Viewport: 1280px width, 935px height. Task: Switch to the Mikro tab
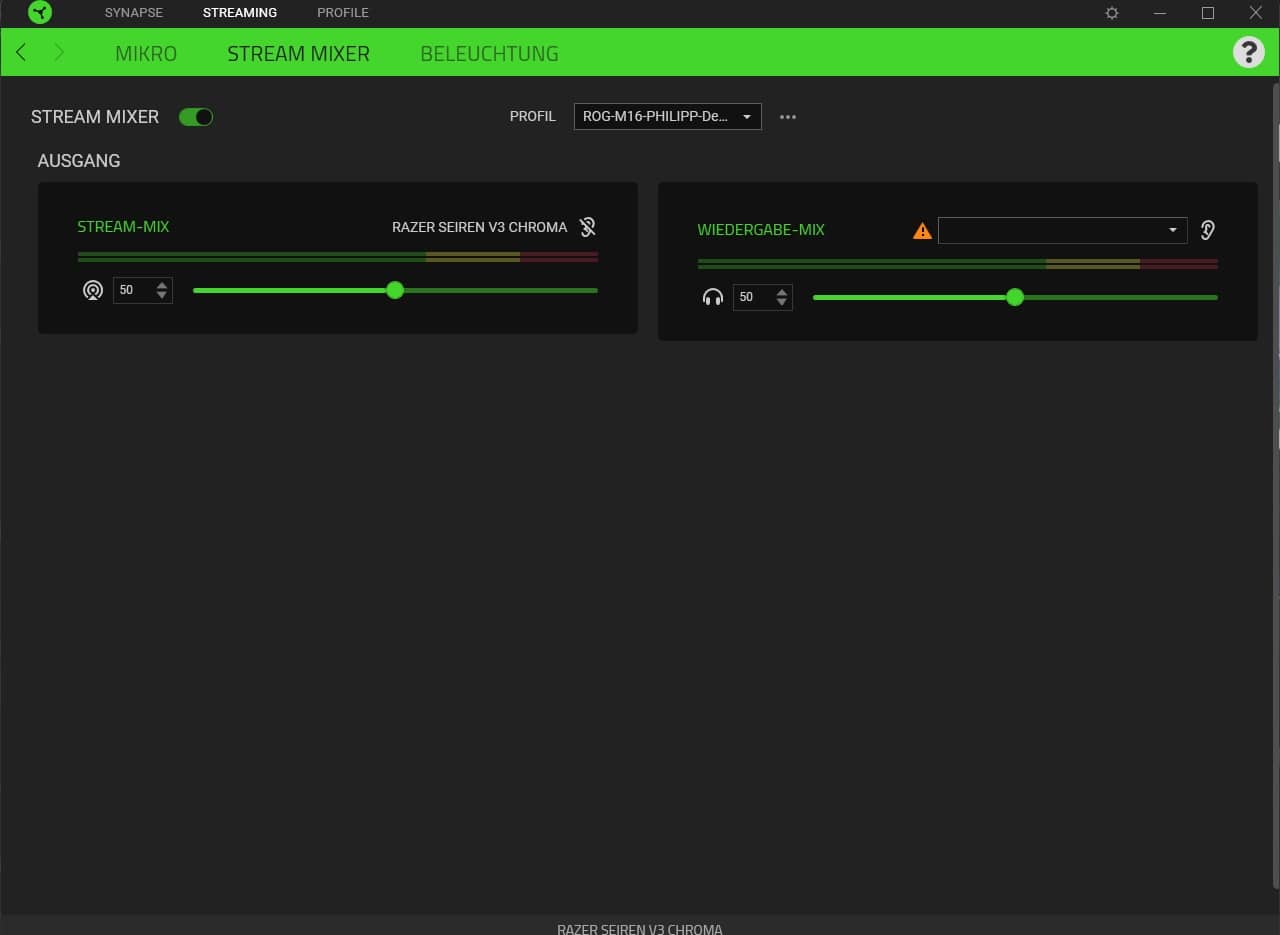click(146, 53)
